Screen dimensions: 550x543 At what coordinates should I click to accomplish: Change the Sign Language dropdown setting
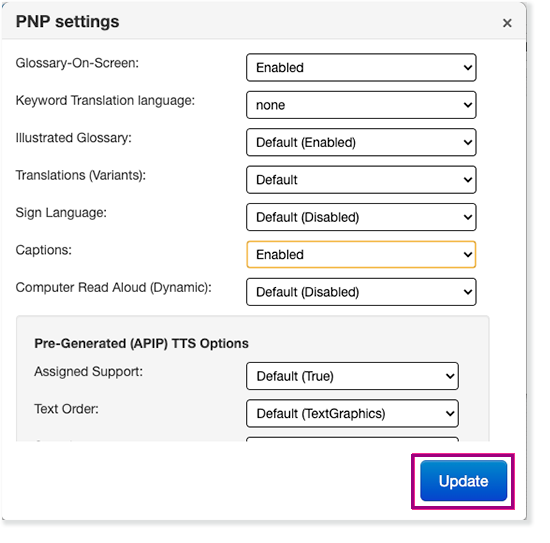tap(361, 217)
